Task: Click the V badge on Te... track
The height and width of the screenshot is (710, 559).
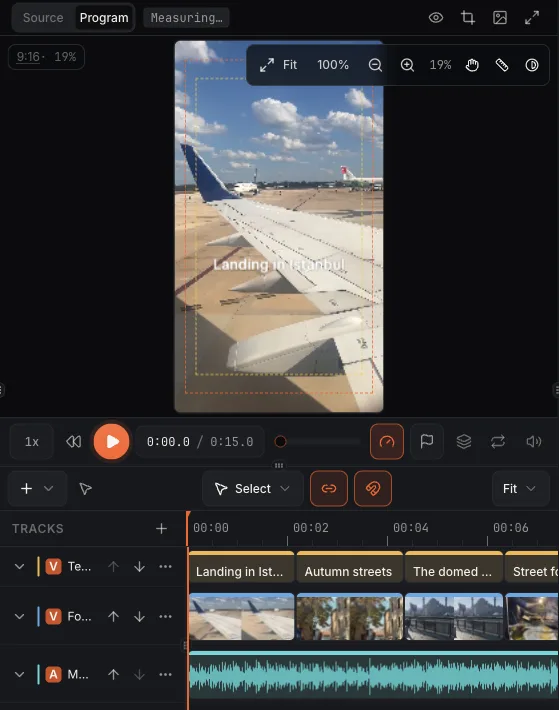Action: (x=53, y=566)
